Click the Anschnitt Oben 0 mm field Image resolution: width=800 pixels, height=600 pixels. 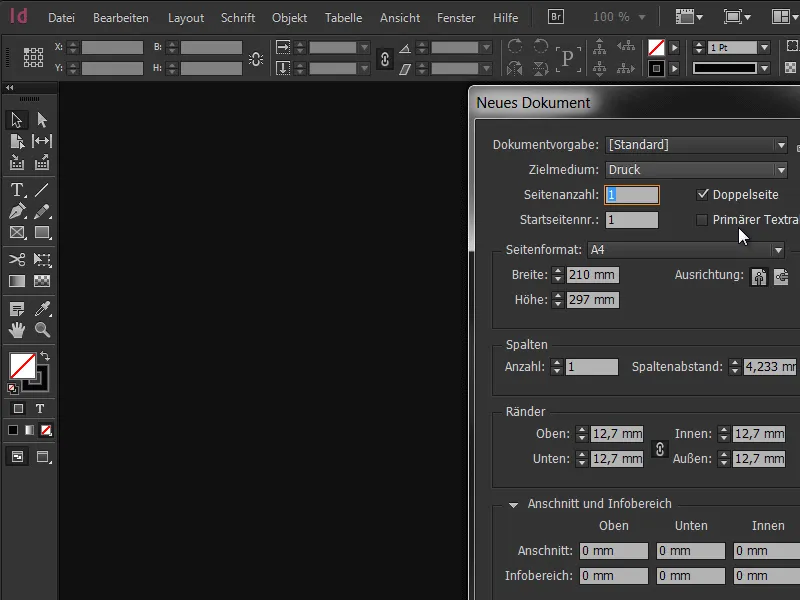pos(614,551)
